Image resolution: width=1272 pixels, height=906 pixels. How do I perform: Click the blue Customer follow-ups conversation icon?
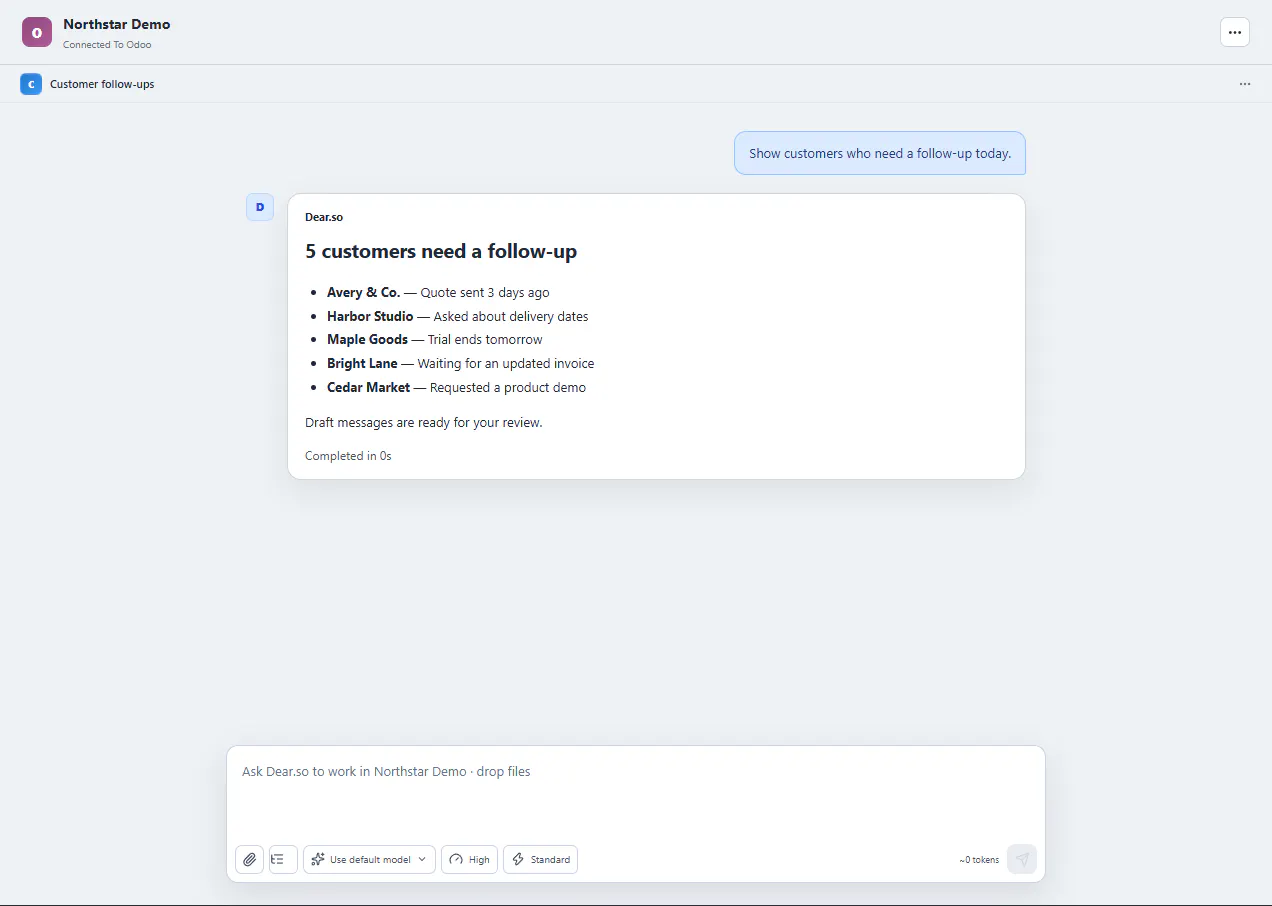click(31, 84)
